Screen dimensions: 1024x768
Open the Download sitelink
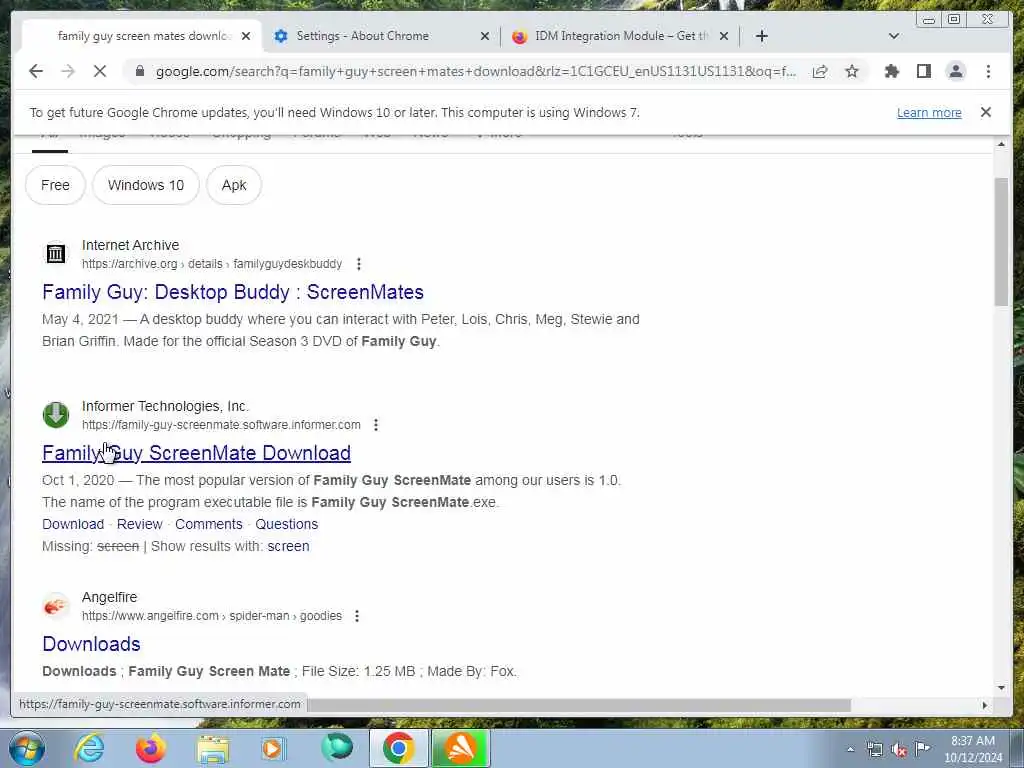click(x=73, y=524)
